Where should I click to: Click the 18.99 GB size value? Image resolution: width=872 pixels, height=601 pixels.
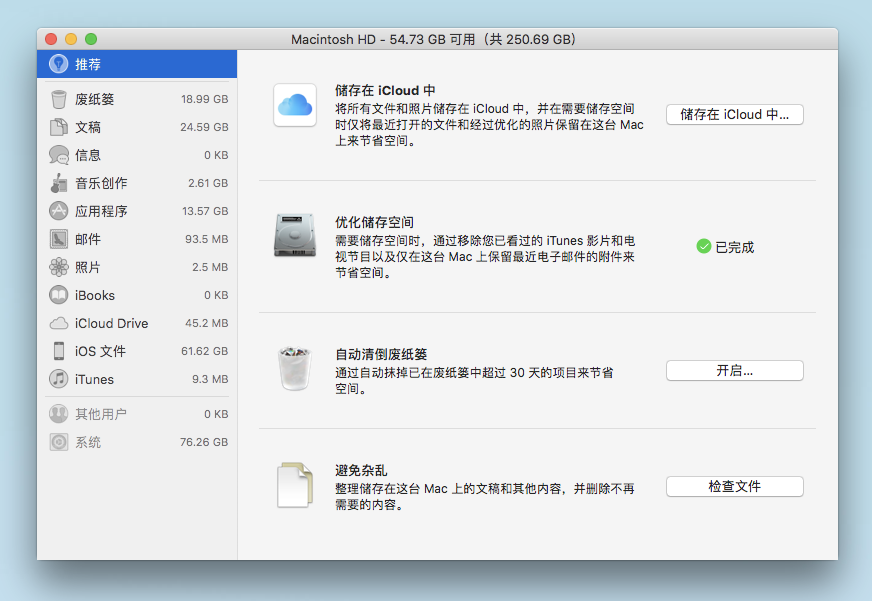click(x=205, y=100)
